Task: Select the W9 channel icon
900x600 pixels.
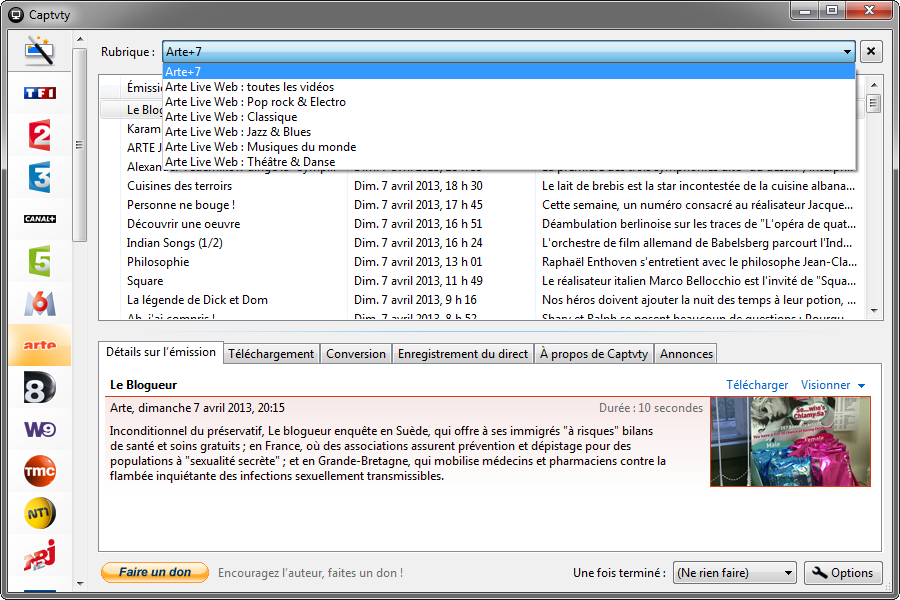Action: click(x=40, y=429)
